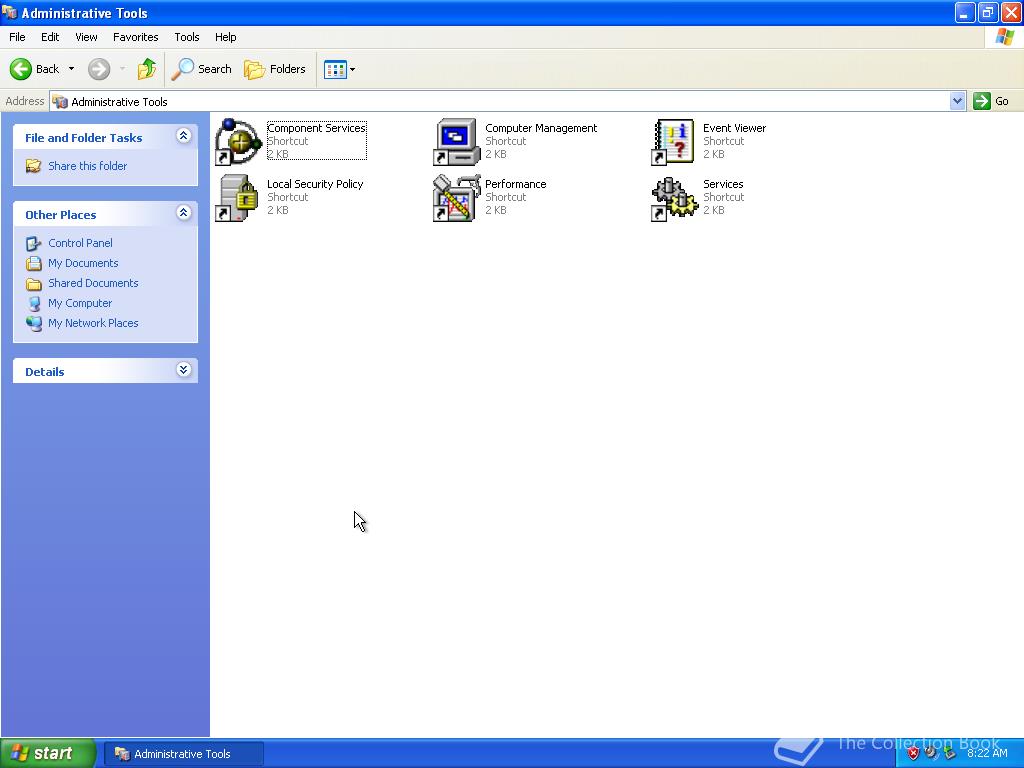Click the Event Viewer label text

[x=735, y=128]
